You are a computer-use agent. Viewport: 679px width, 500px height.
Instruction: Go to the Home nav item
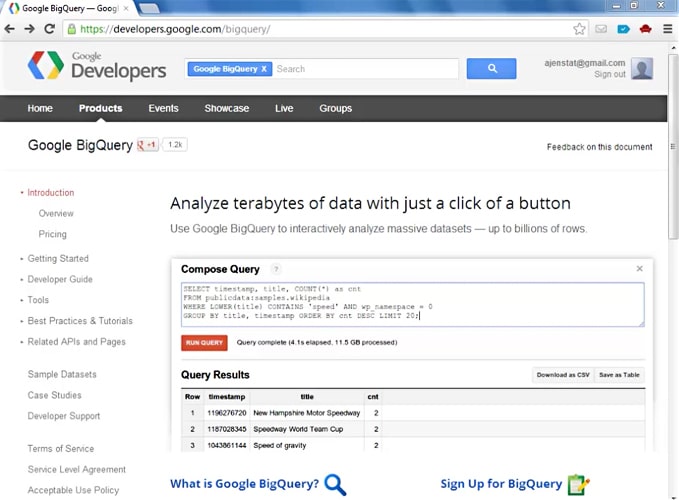pyautogui.click(x=40, y=108)
